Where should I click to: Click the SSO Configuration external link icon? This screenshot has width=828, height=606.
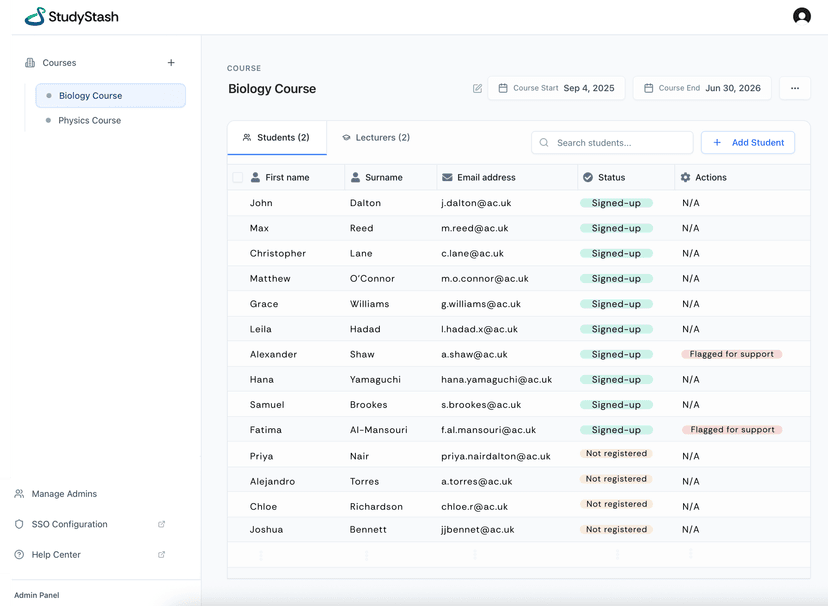point(162,524)
